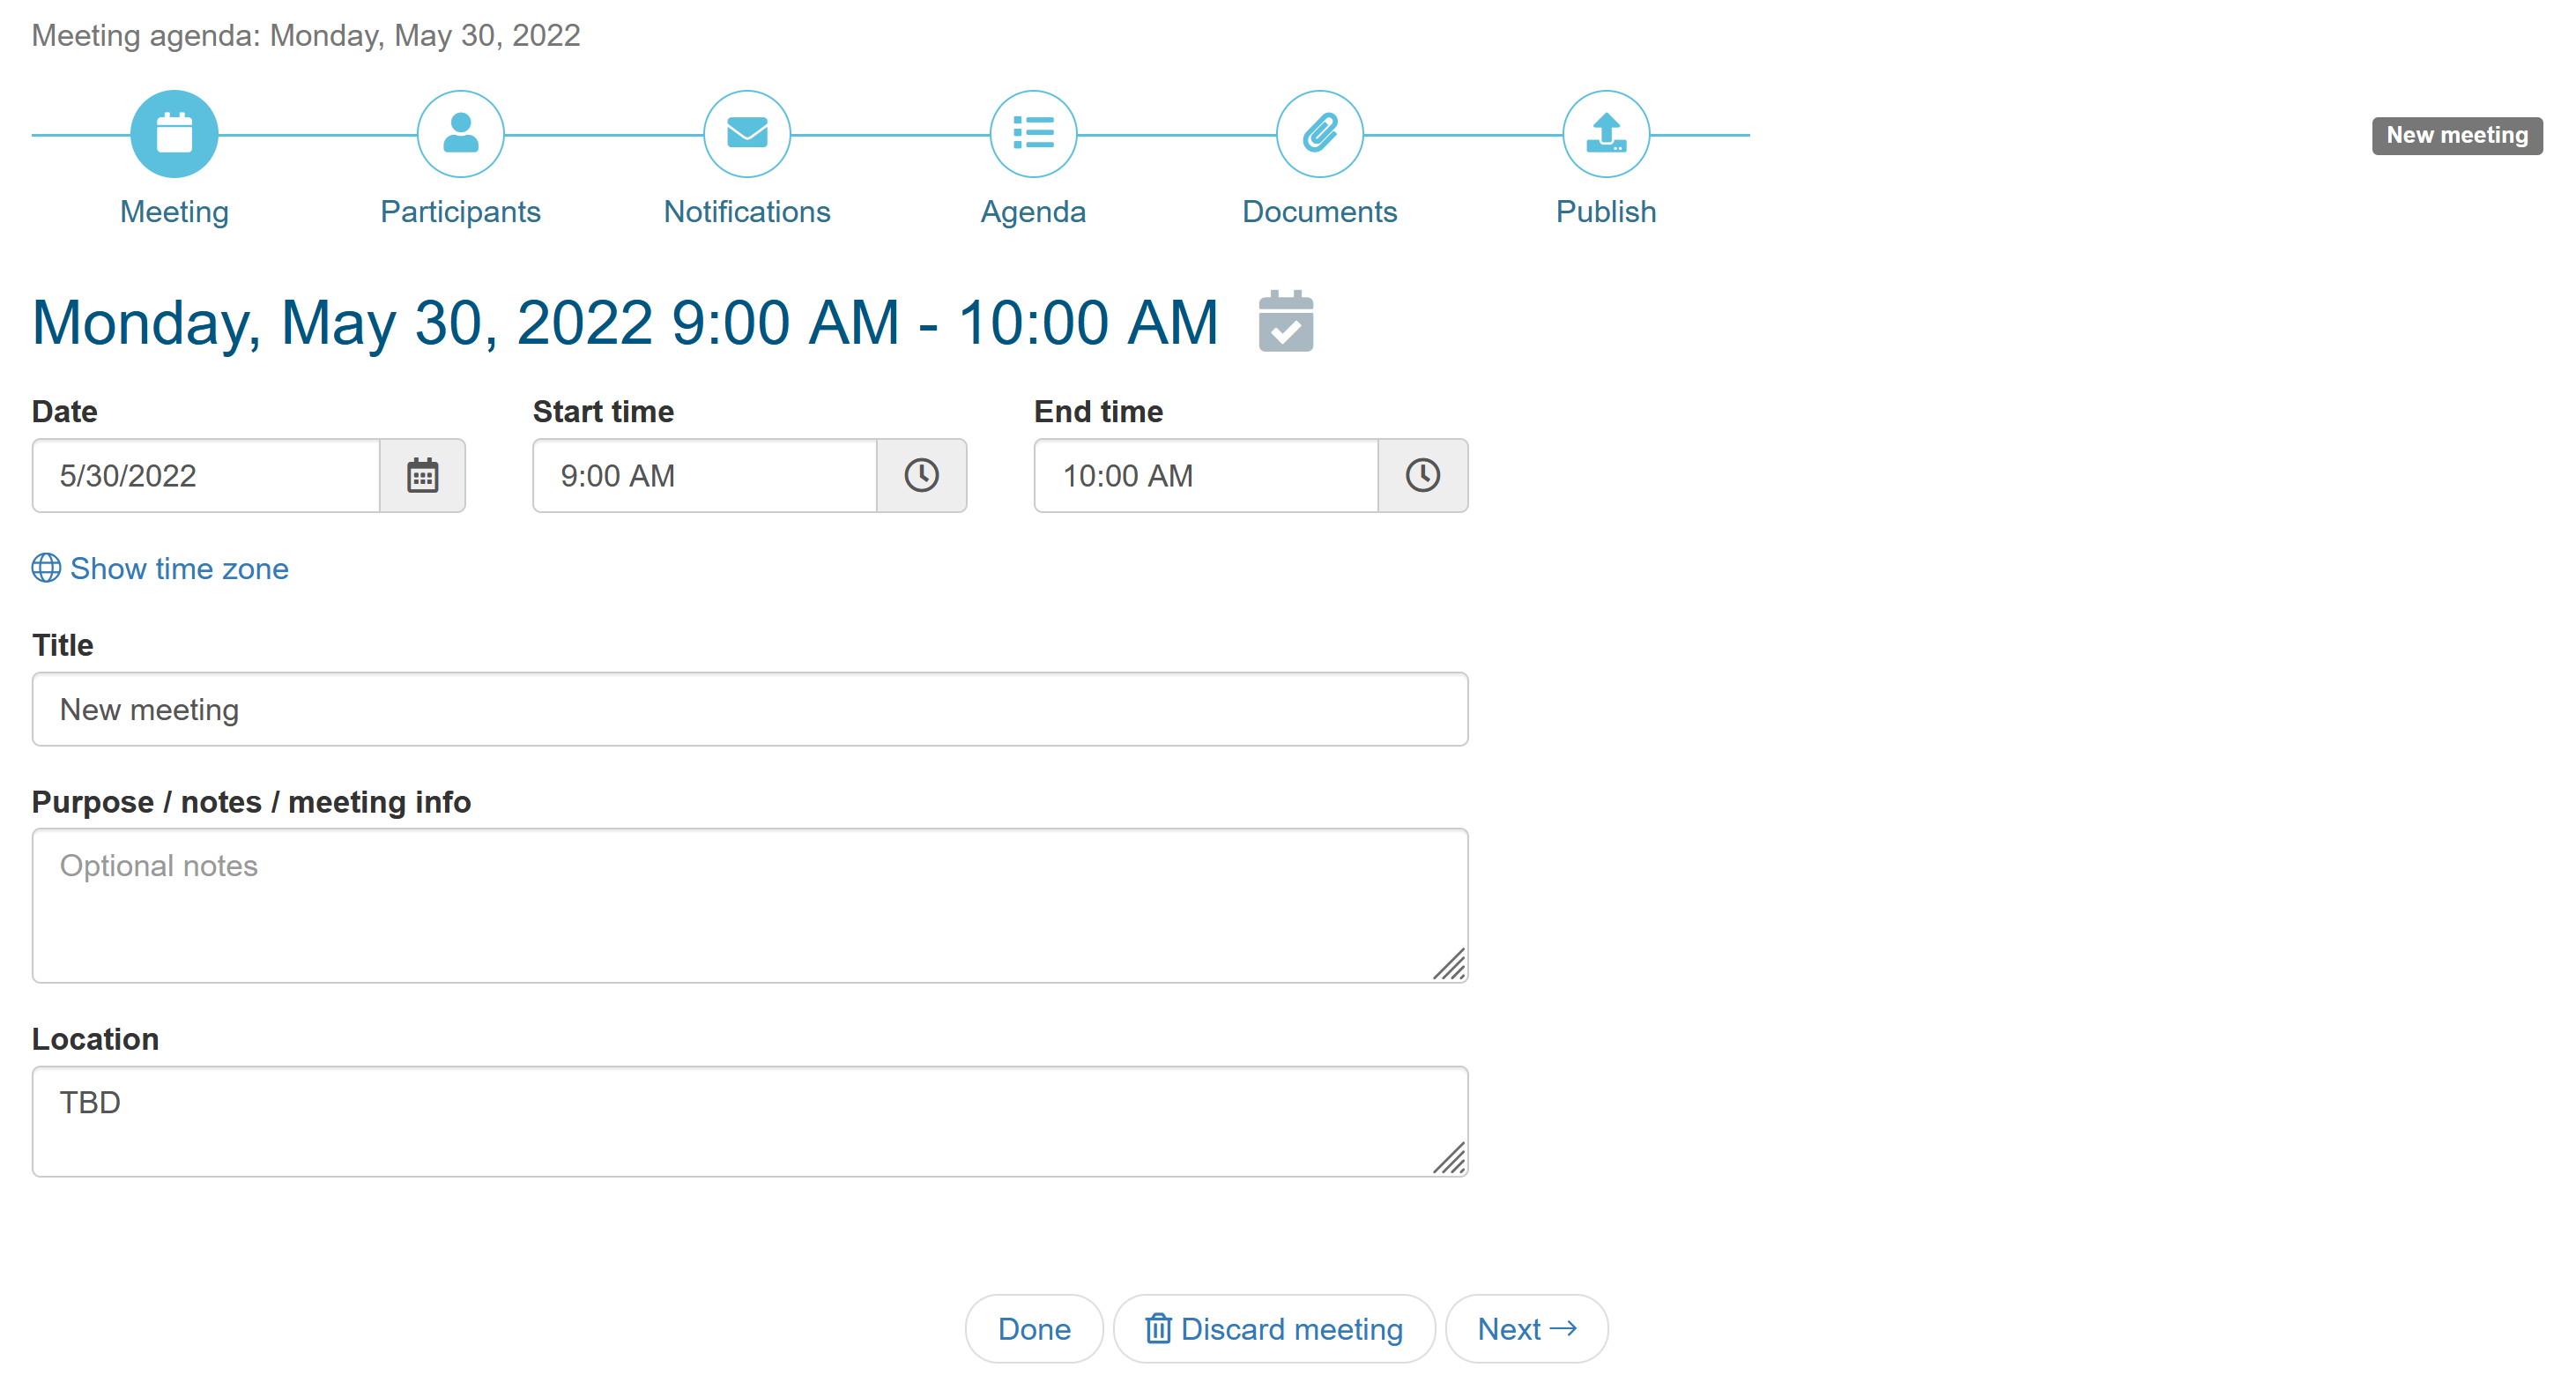This screenshot has width=2576, height=1390.
Task: Click Discard meeting button
Action: click(1274, 1328)
